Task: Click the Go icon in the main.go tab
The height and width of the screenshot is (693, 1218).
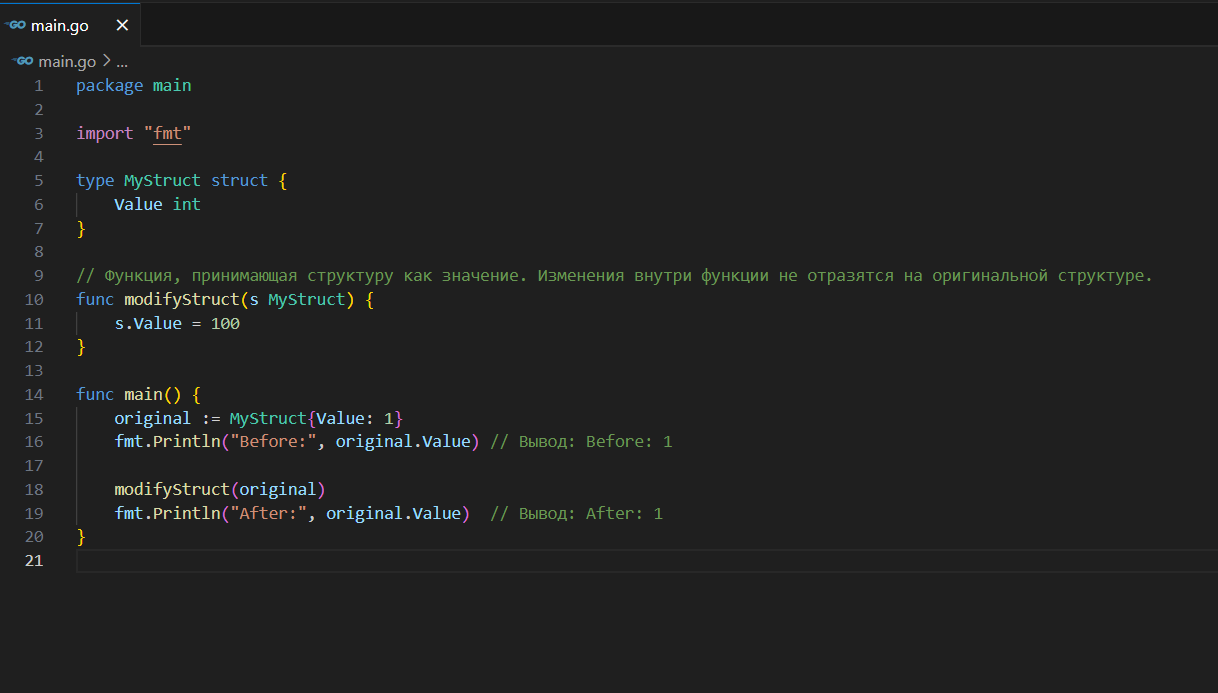Action: (x=16, y=25)
